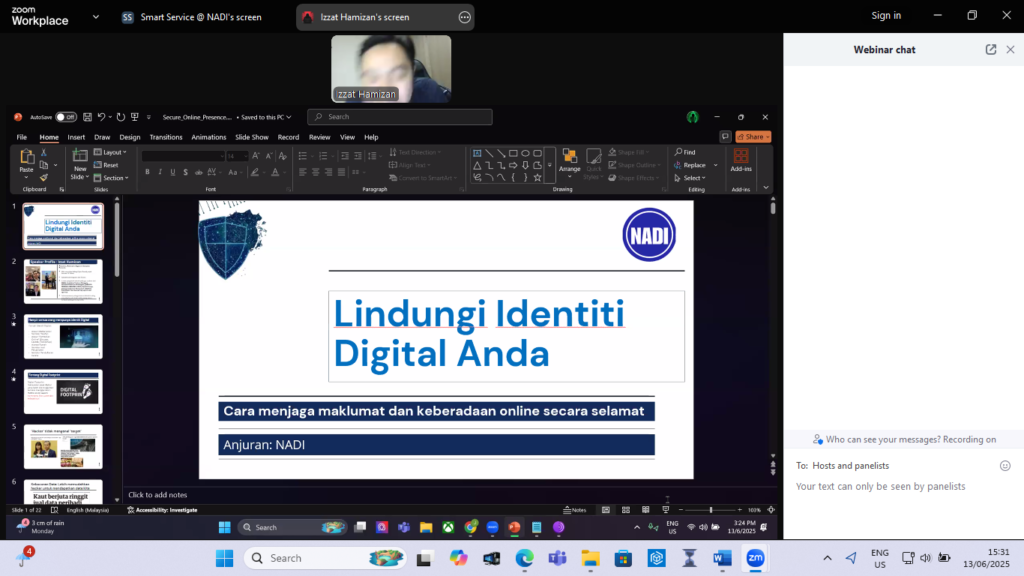Toggle bold formatting in the Font group

point(147,172)
